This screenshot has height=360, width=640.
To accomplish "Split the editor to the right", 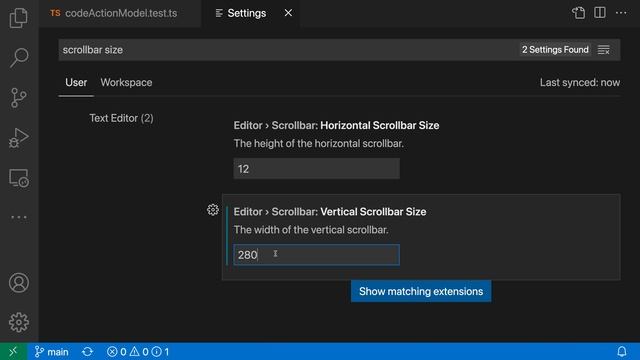I will point(600,13).
